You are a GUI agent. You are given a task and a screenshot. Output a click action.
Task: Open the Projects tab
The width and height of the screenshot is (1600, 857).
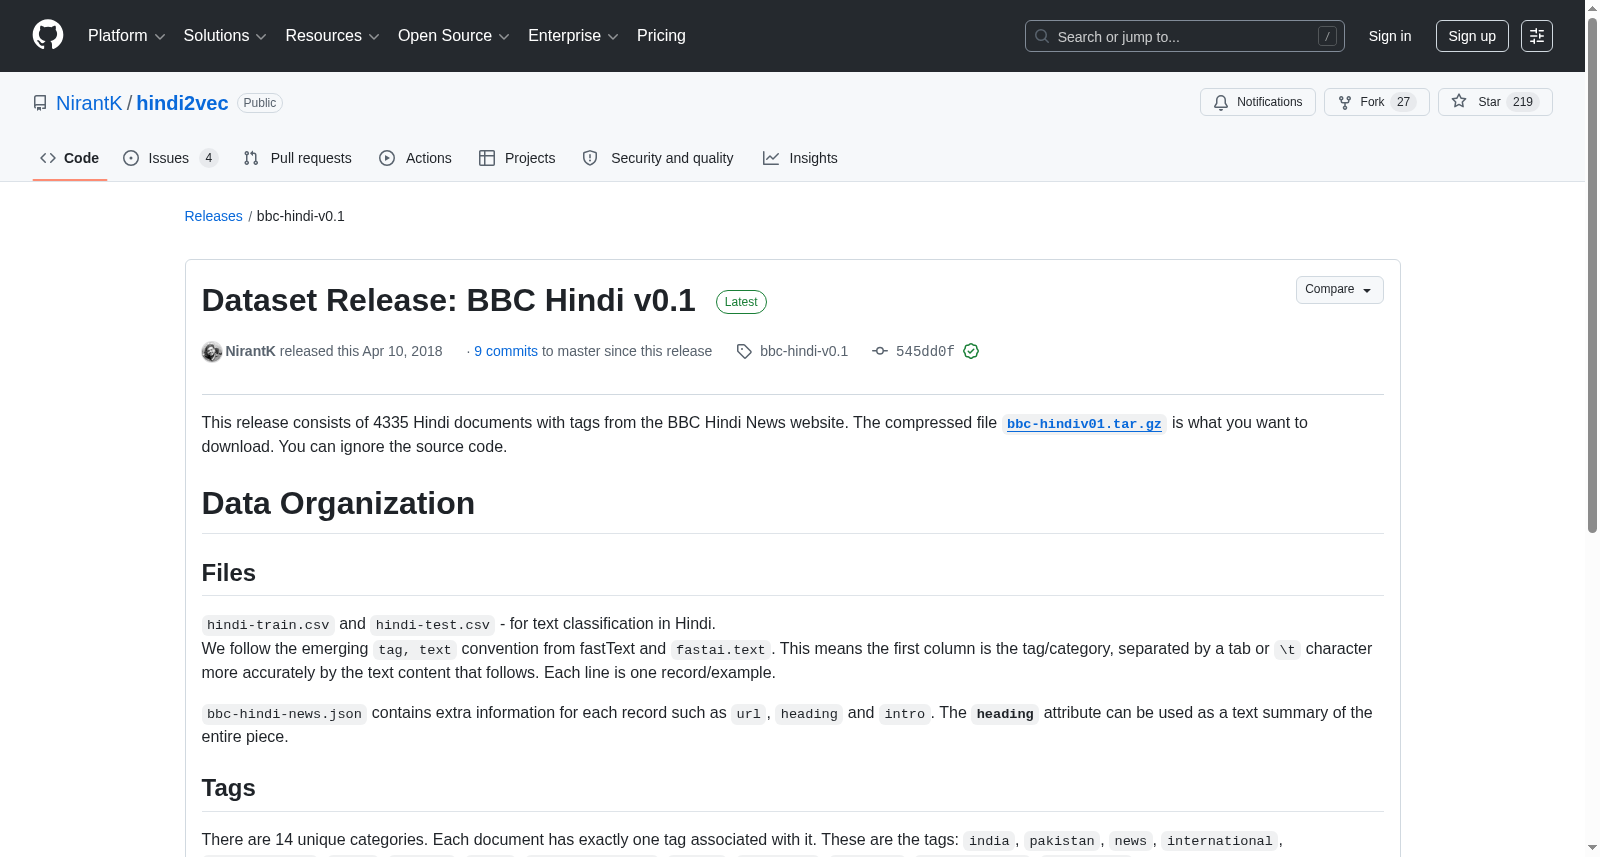pyautogui.click(x=517, y=158)
